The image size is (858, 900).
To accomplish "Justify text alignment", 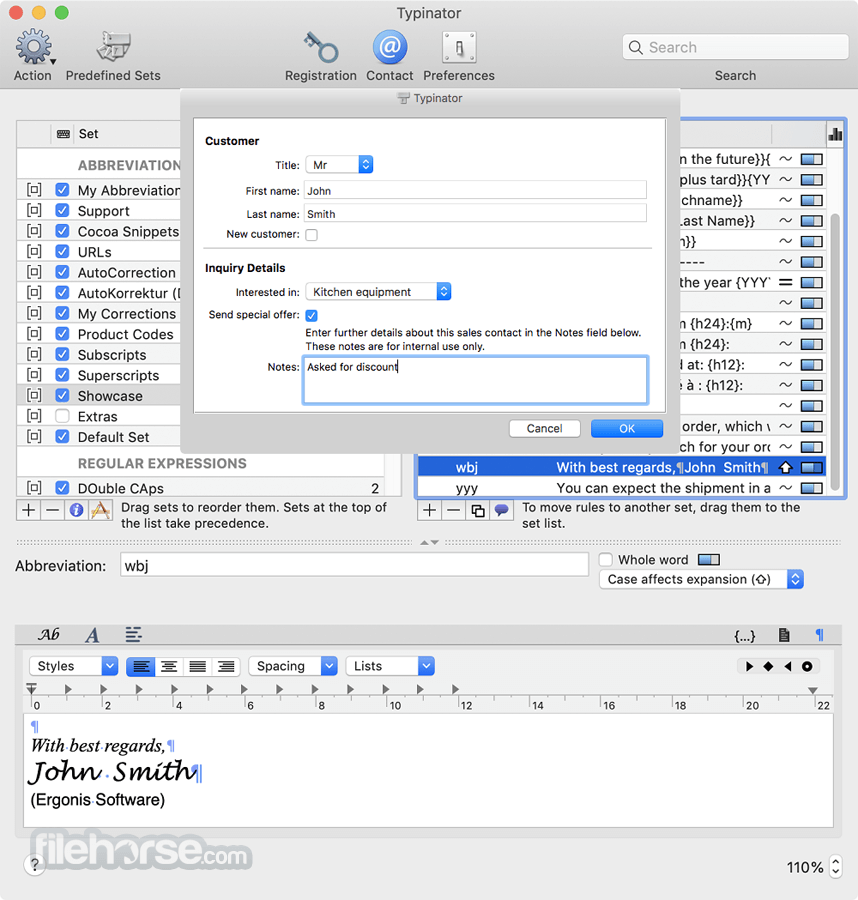I will click(x=197, y=666).
